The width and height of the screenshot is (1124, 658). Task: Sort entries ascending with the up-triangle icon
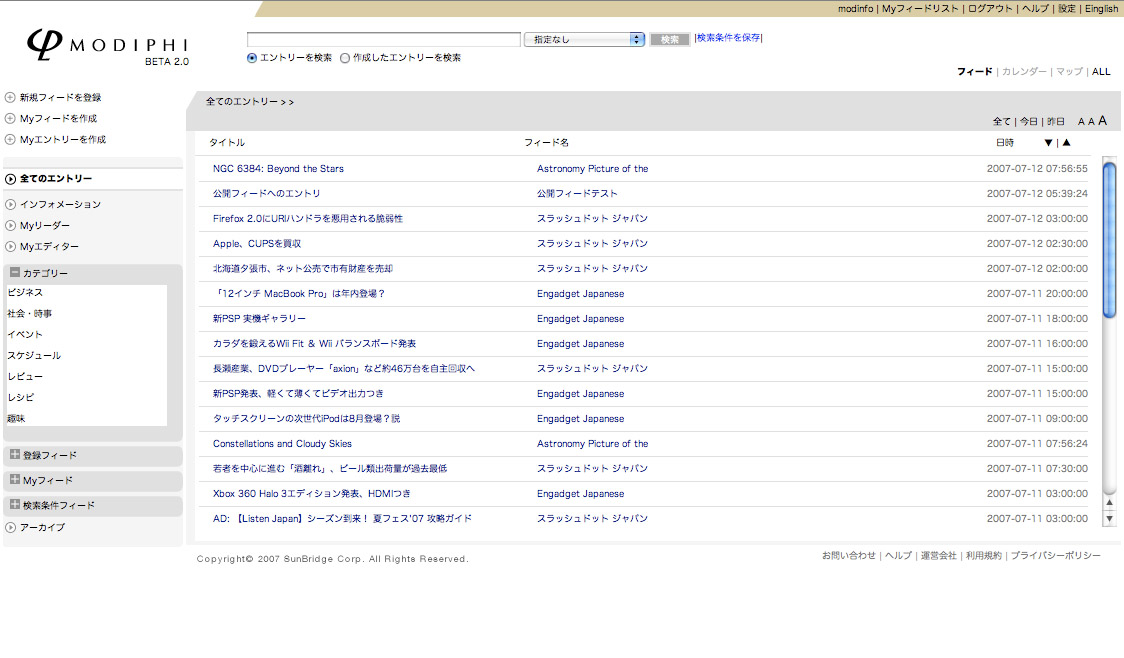point(1066,143)
